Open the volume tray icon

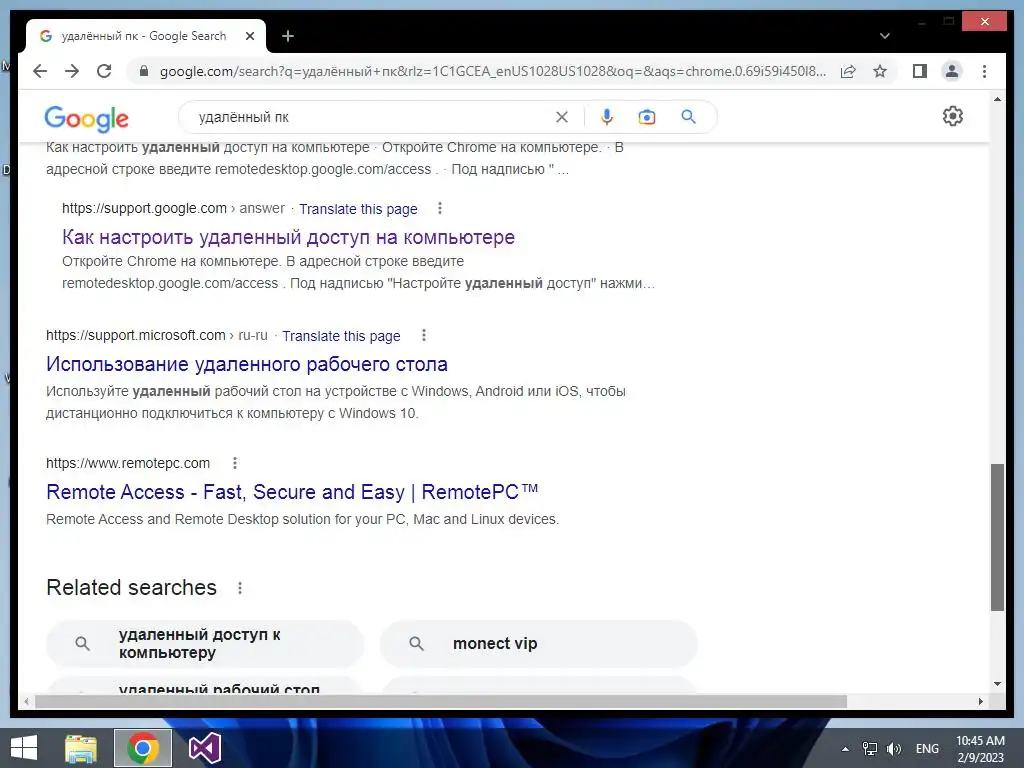point(894,749)
